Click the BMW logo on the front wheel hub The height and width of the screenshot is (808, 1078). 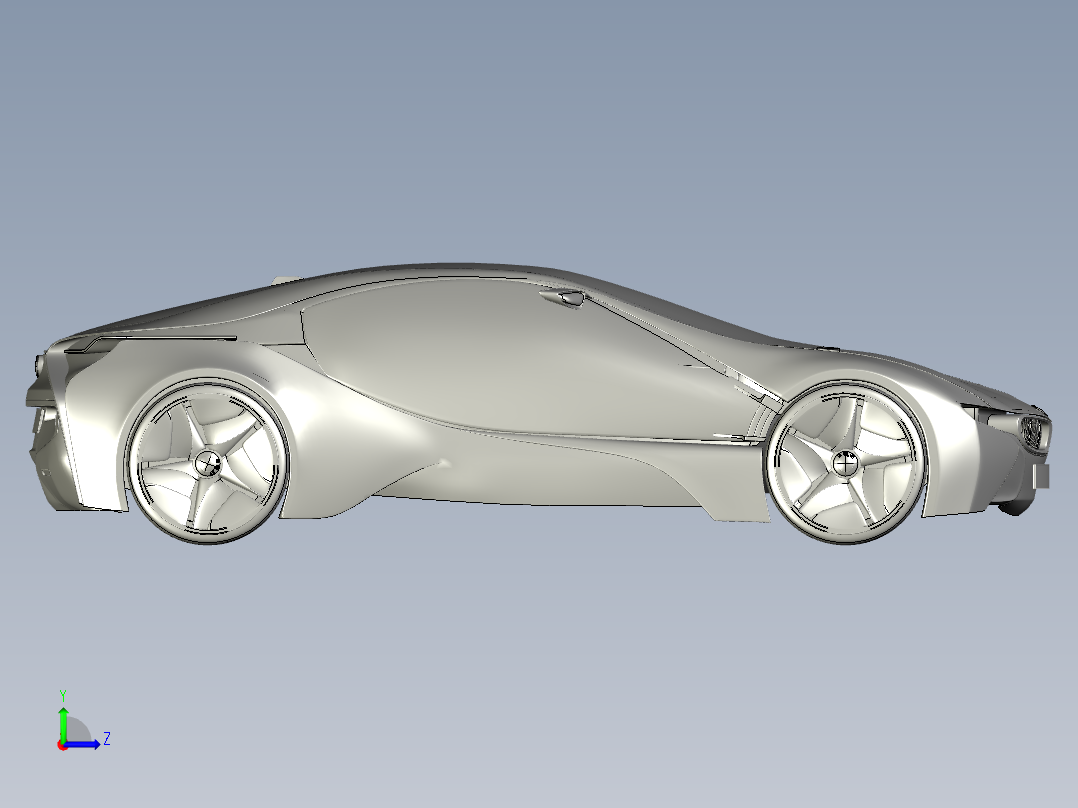[x=844, y=463]
